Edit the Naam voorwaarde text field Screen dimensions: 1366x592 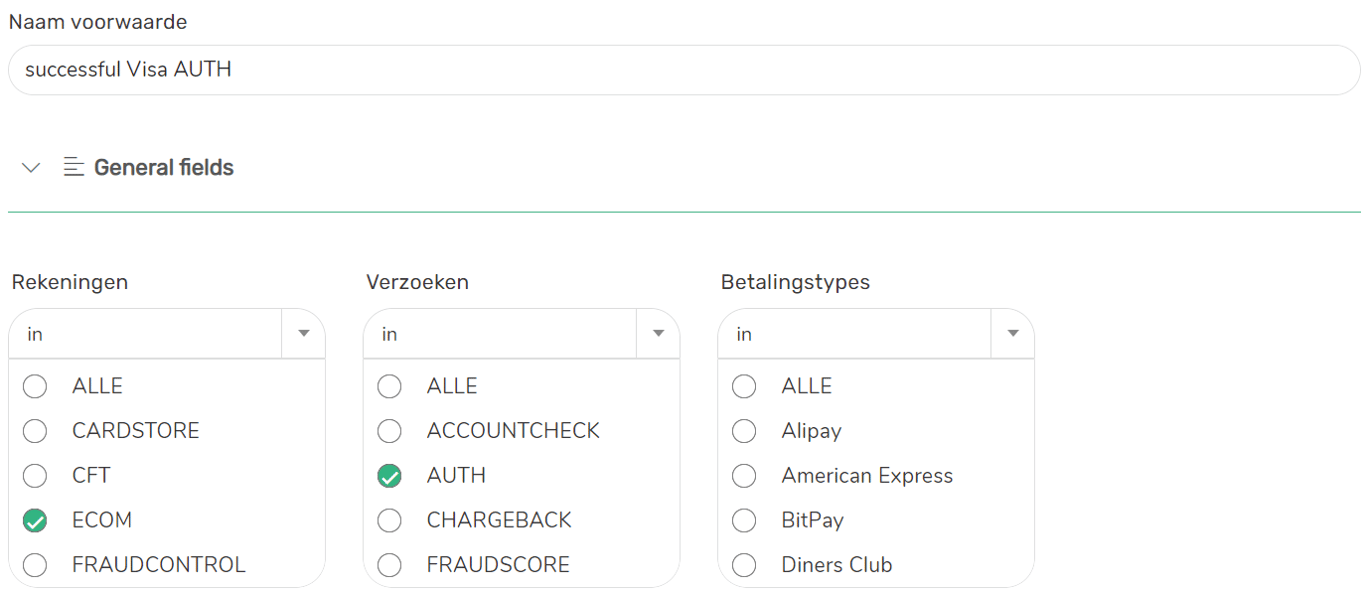click(x=683, y=70)
